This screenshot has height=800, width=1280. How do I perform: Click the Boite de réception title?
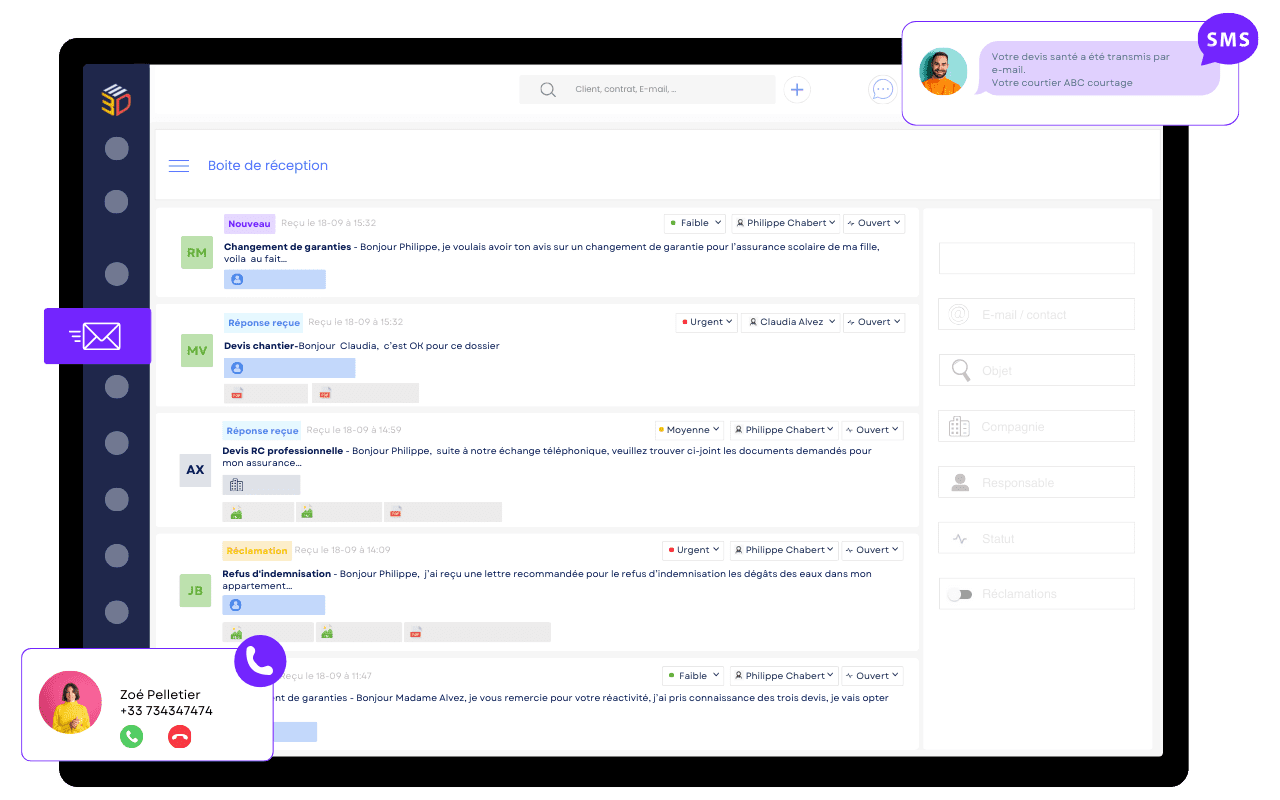(x=268, y=166)
